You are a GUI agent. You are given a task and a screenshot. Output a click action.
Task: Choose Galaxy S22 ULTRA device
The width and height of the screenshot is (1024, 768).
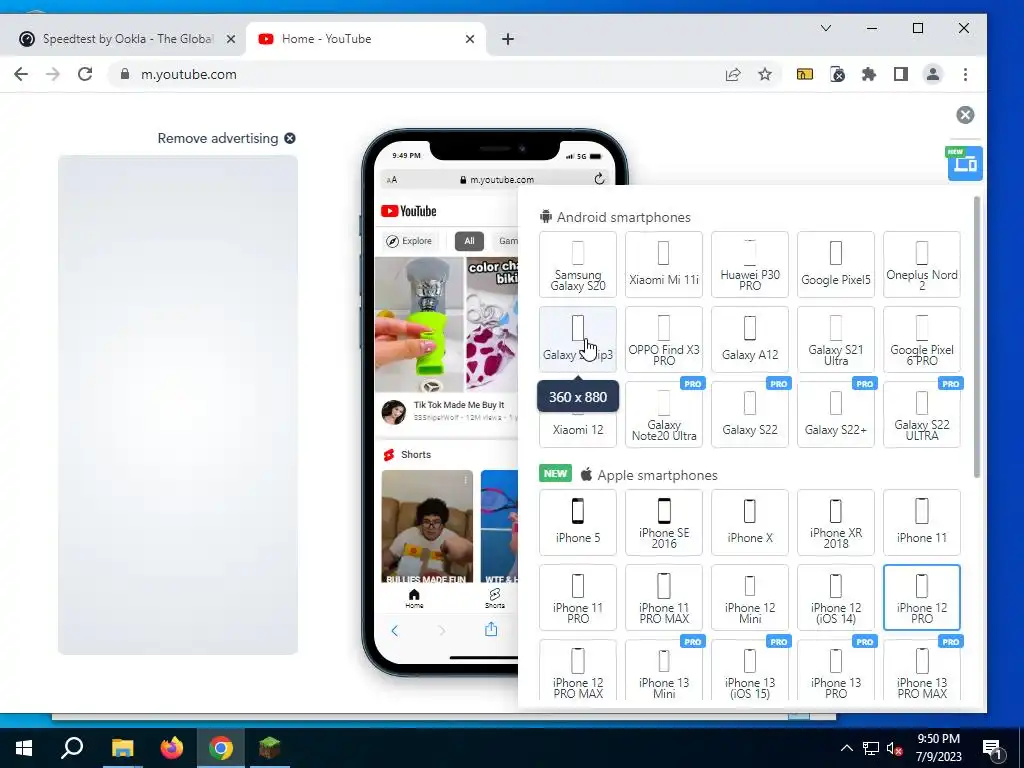point(921,415)
